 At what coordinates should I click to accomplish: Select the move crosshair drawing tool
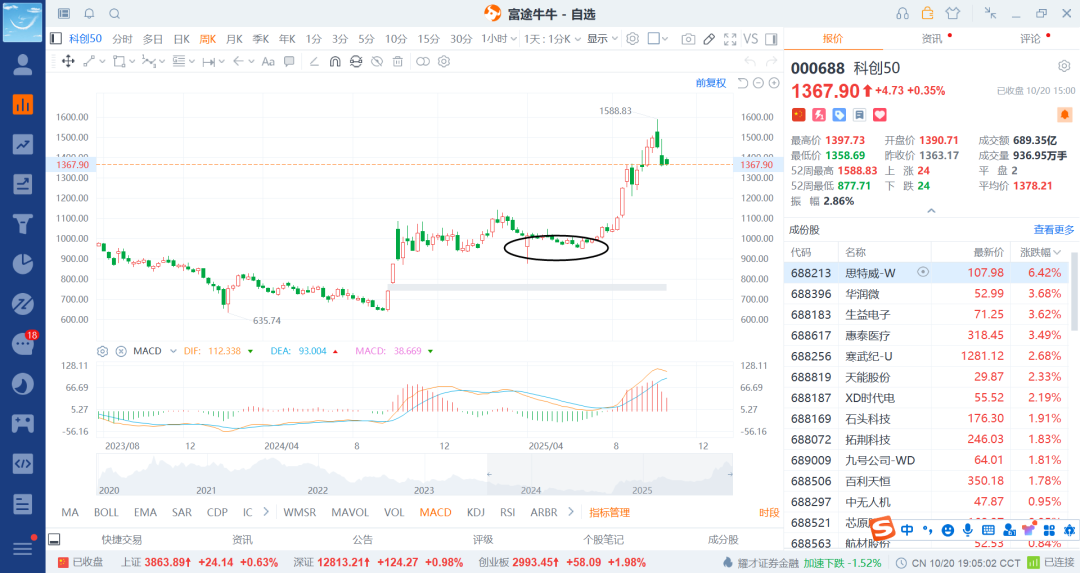pyautogui.click(x=68, y=61)
